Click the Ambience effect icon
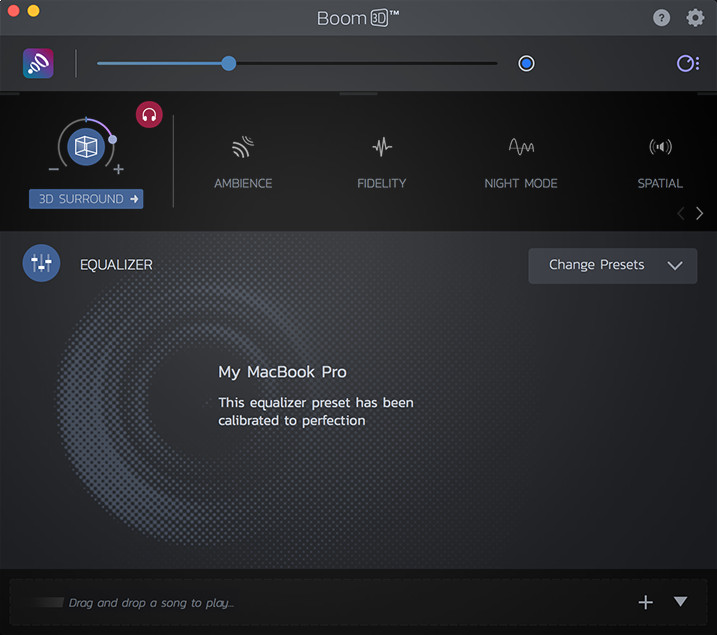 (x=243, y=147)
